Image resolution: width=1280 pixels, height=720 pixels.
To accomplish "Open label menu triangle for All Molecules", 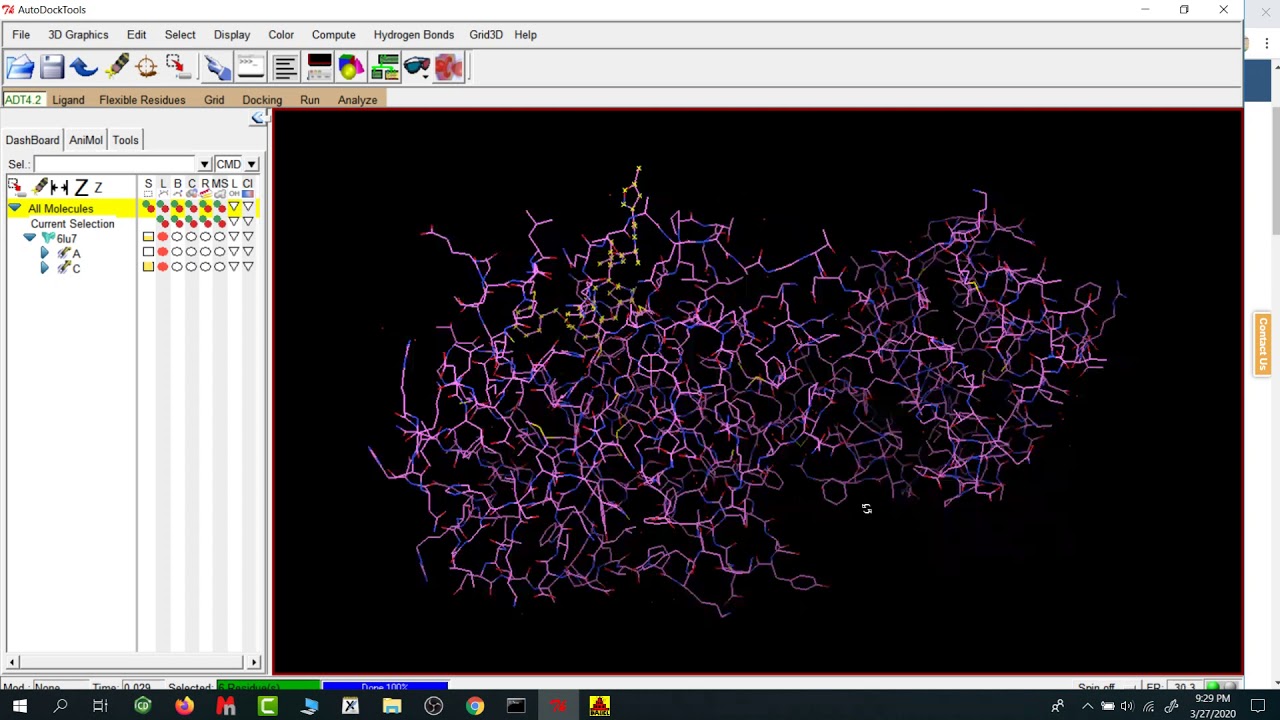I will tap(234, 207).
